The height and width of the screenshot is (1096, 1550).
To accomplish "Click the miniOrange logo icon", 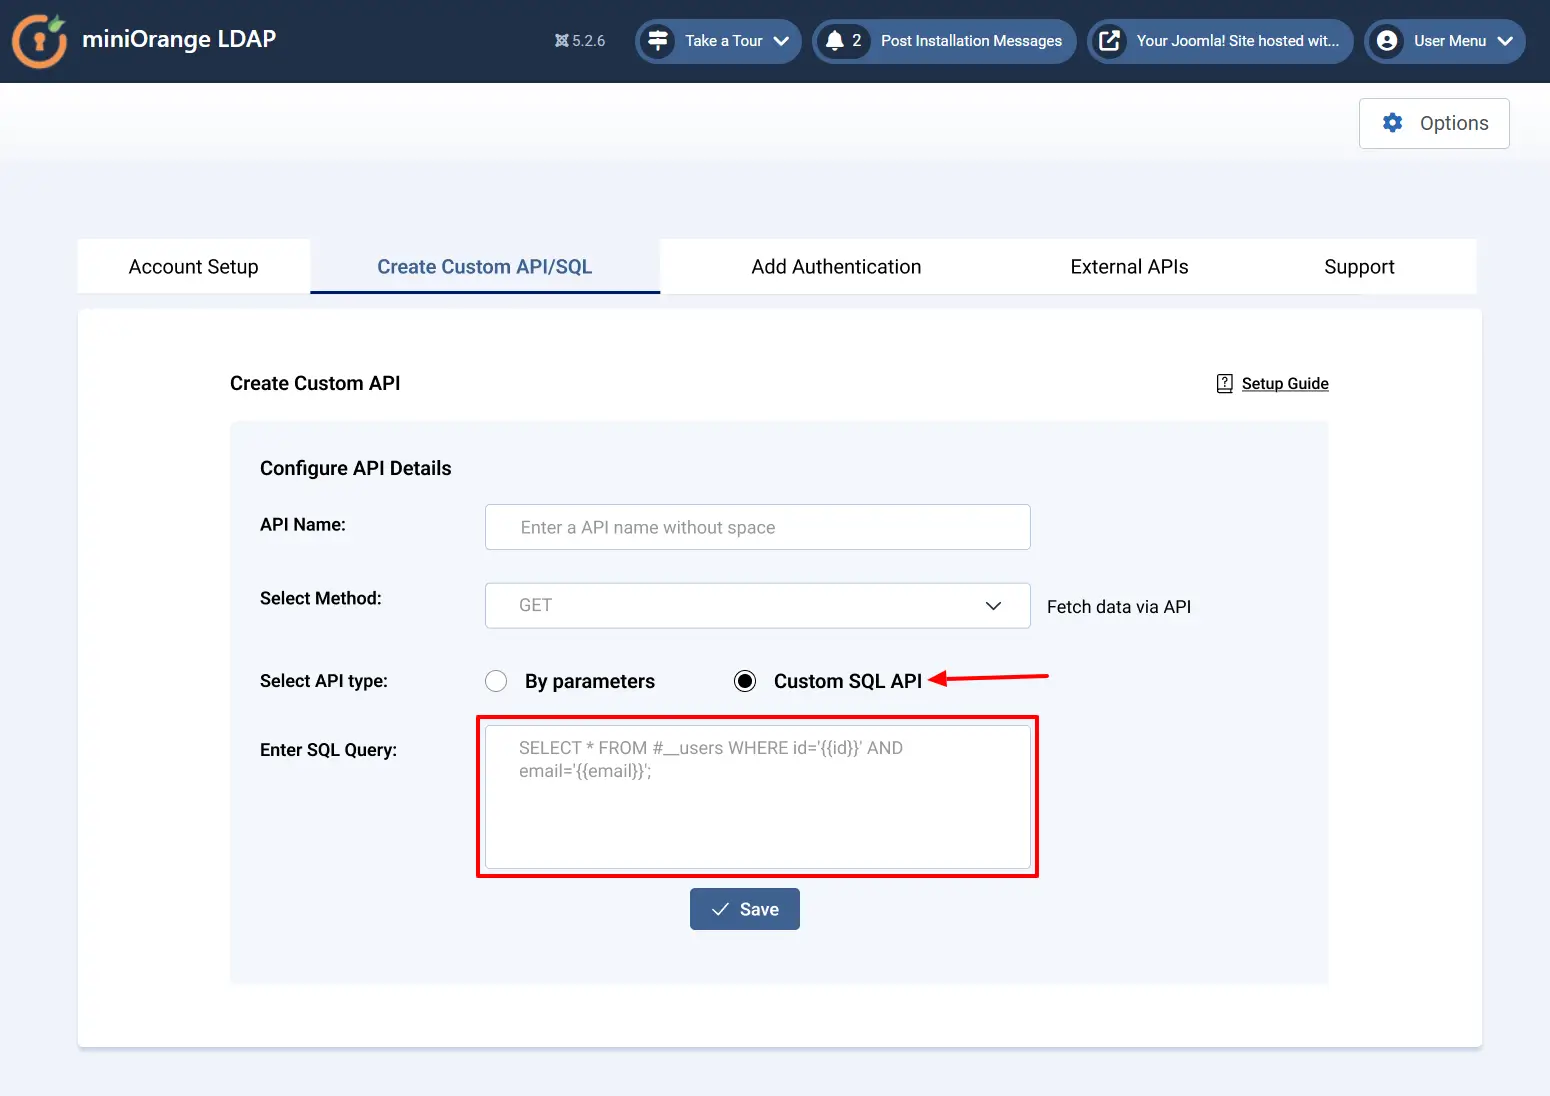I will tap(39, 41).
